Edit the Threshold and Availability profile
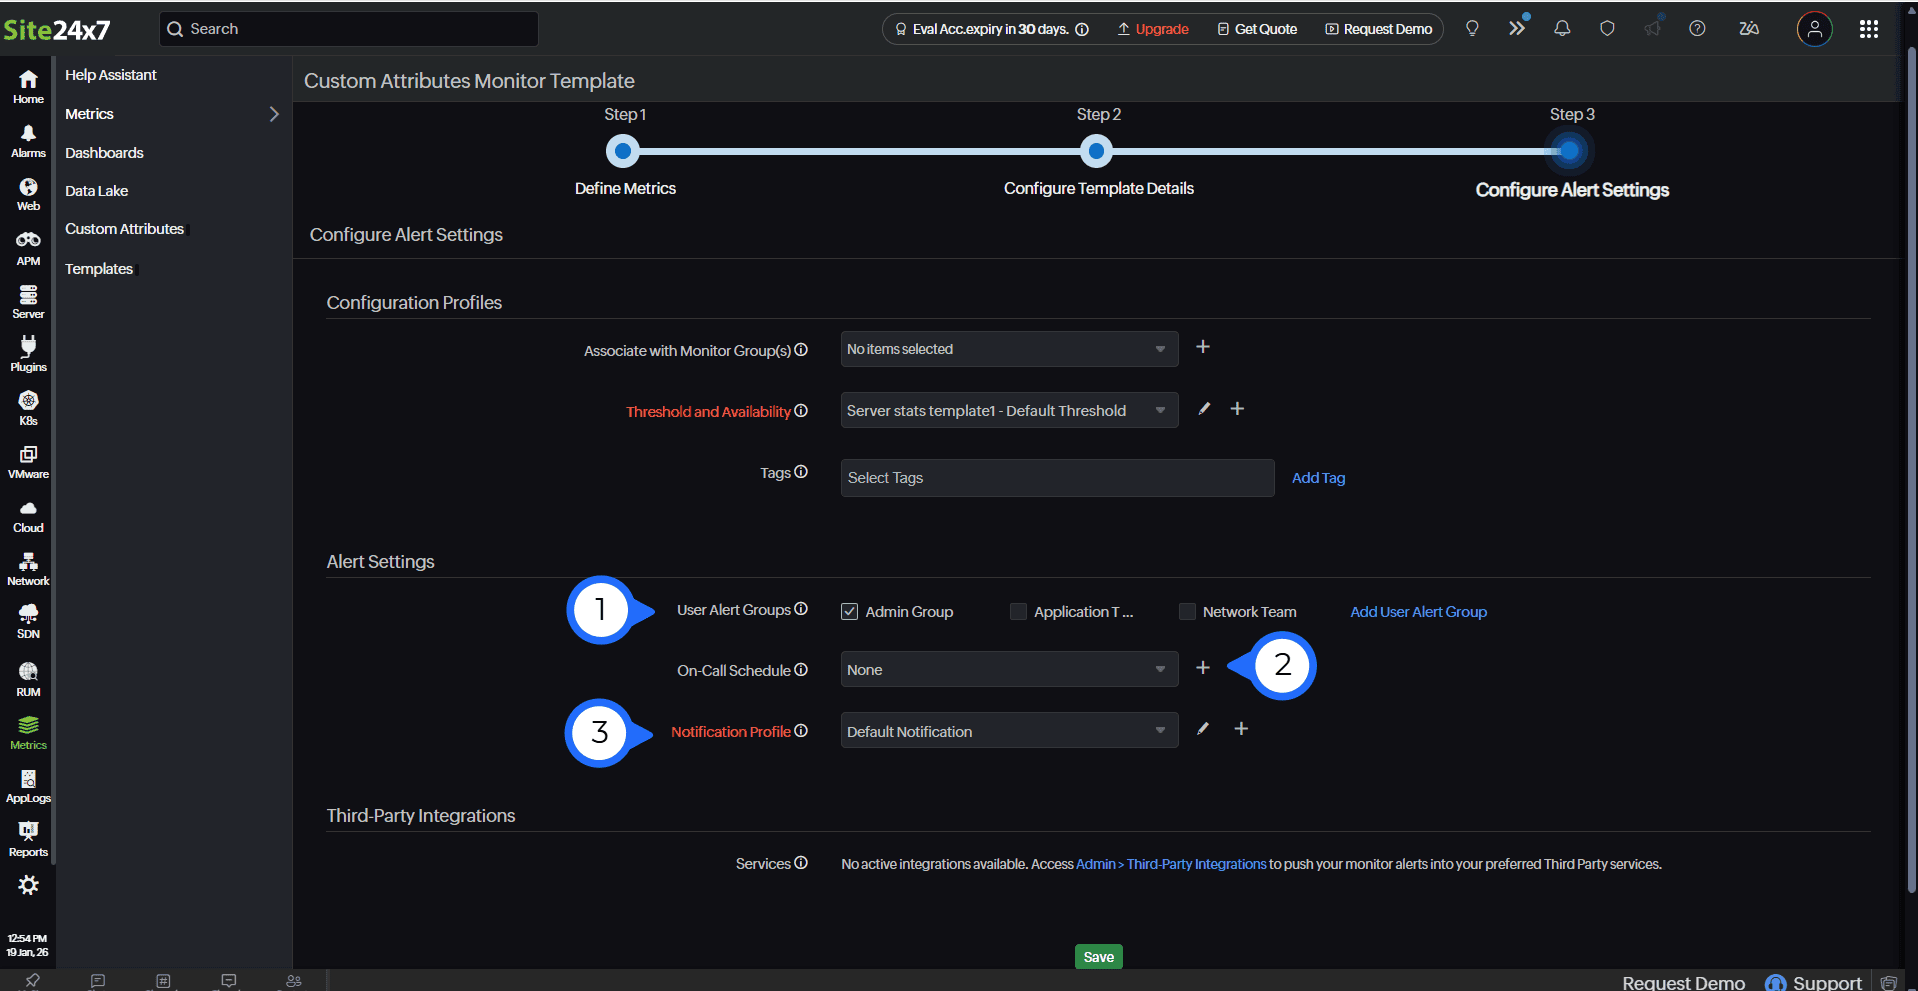Viewport: 1918px width, 991px height. (1204, 409)
